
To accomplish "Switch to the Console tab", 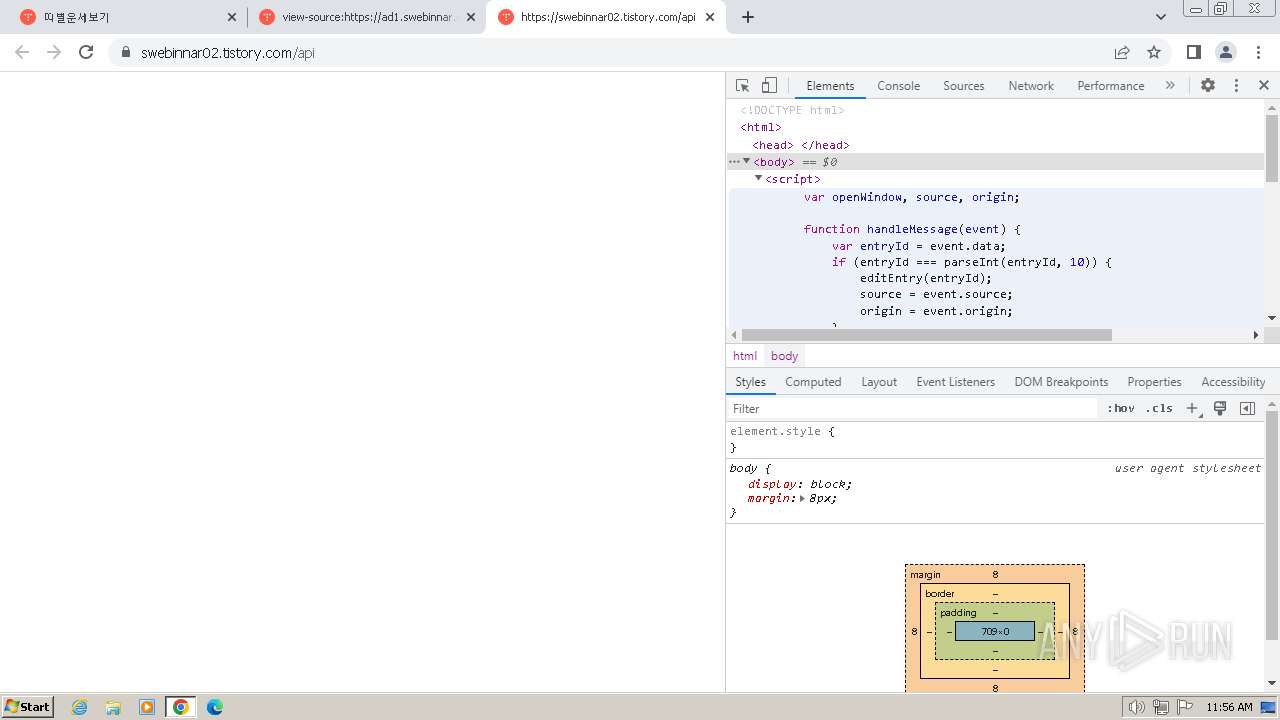I will coord(898,86).
